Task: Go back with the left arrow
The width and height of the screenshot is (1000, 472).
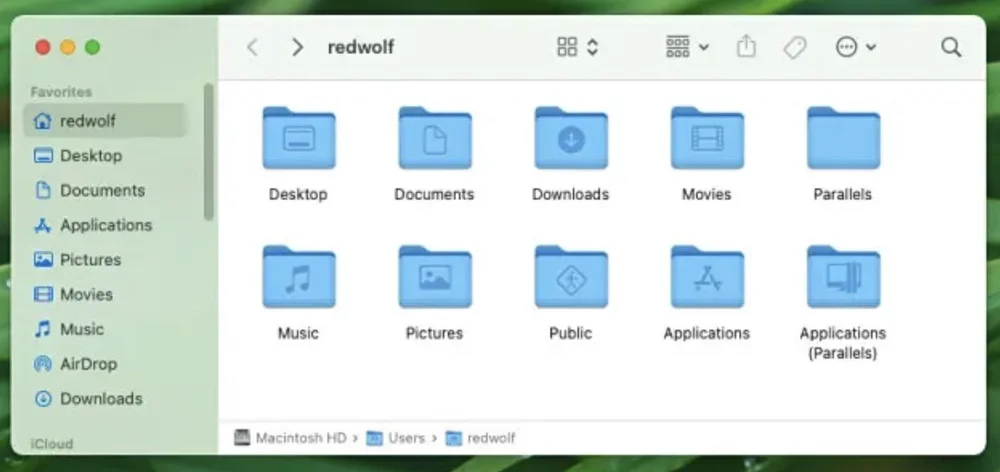Action: click(253, 47)
